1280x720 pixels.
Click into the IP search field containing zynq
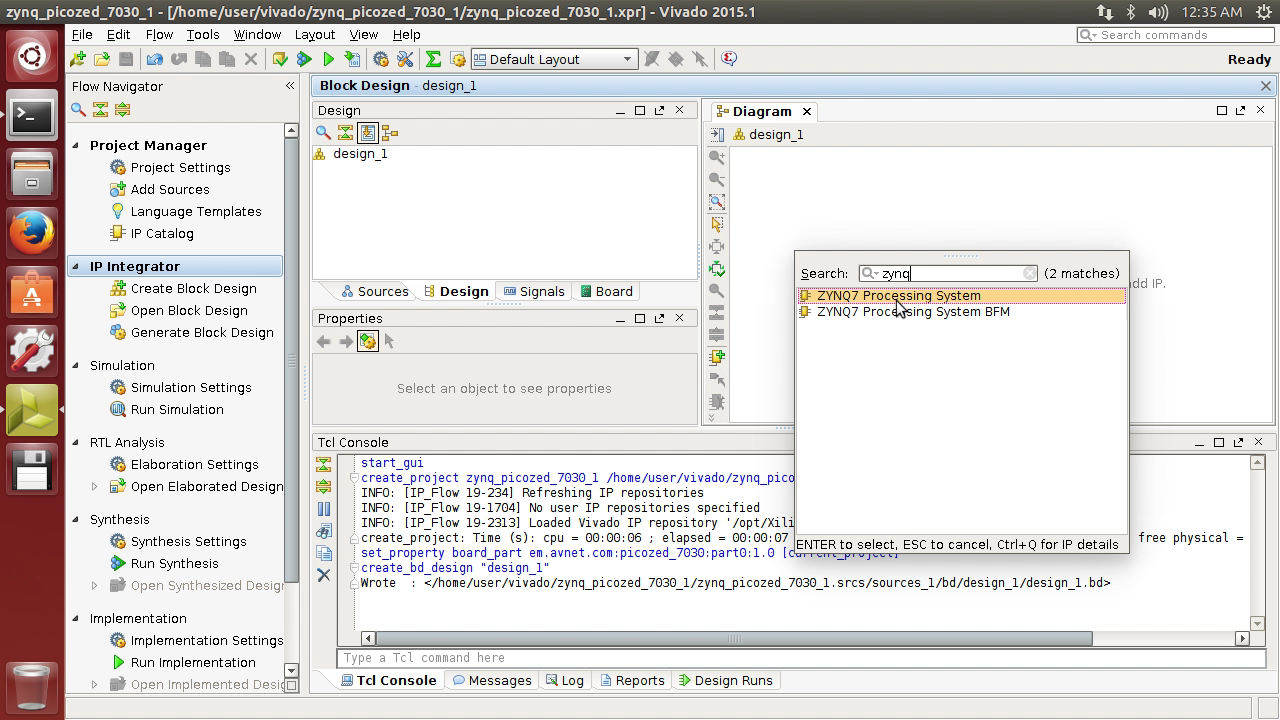pos(950,273)
